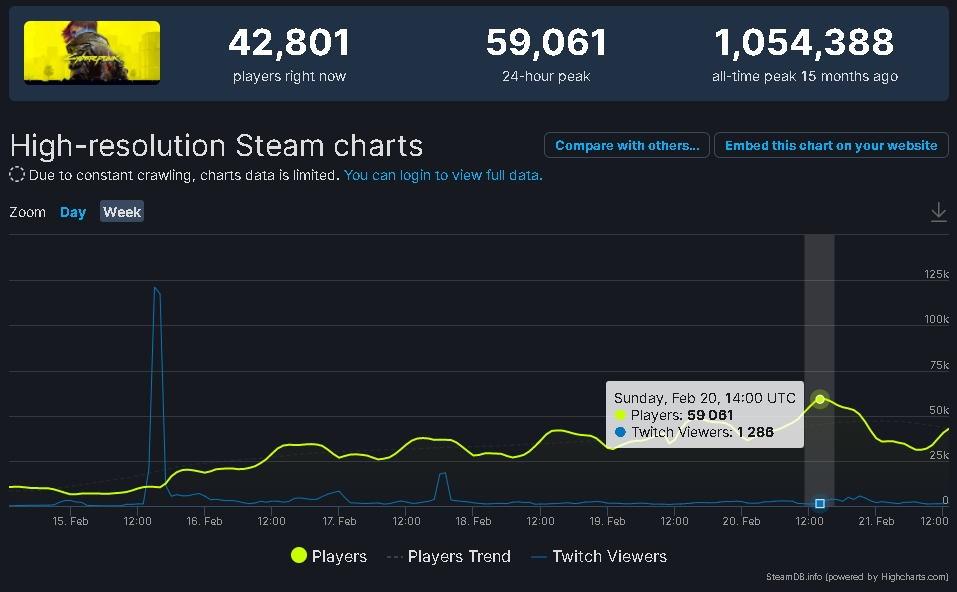Open the Compare with others dialog
This screenshot has width=957, height=592.
pos(626,145)
